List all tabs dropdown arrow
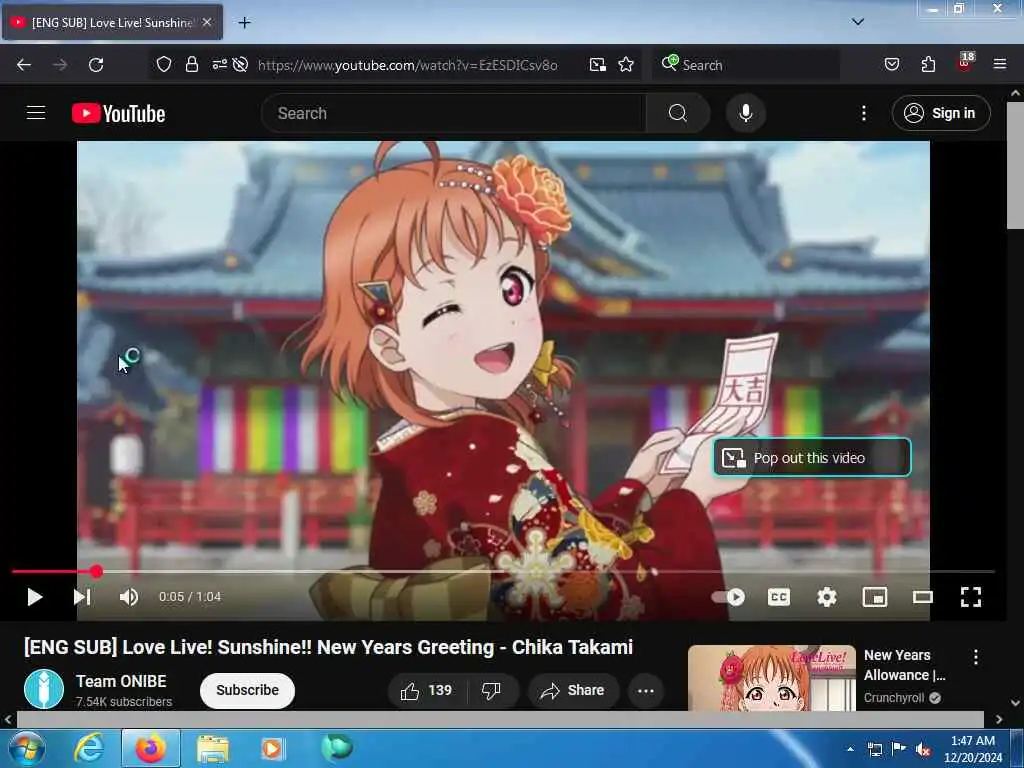Image resolution: width=1024 pixels, height=768 pixels. 858,22
